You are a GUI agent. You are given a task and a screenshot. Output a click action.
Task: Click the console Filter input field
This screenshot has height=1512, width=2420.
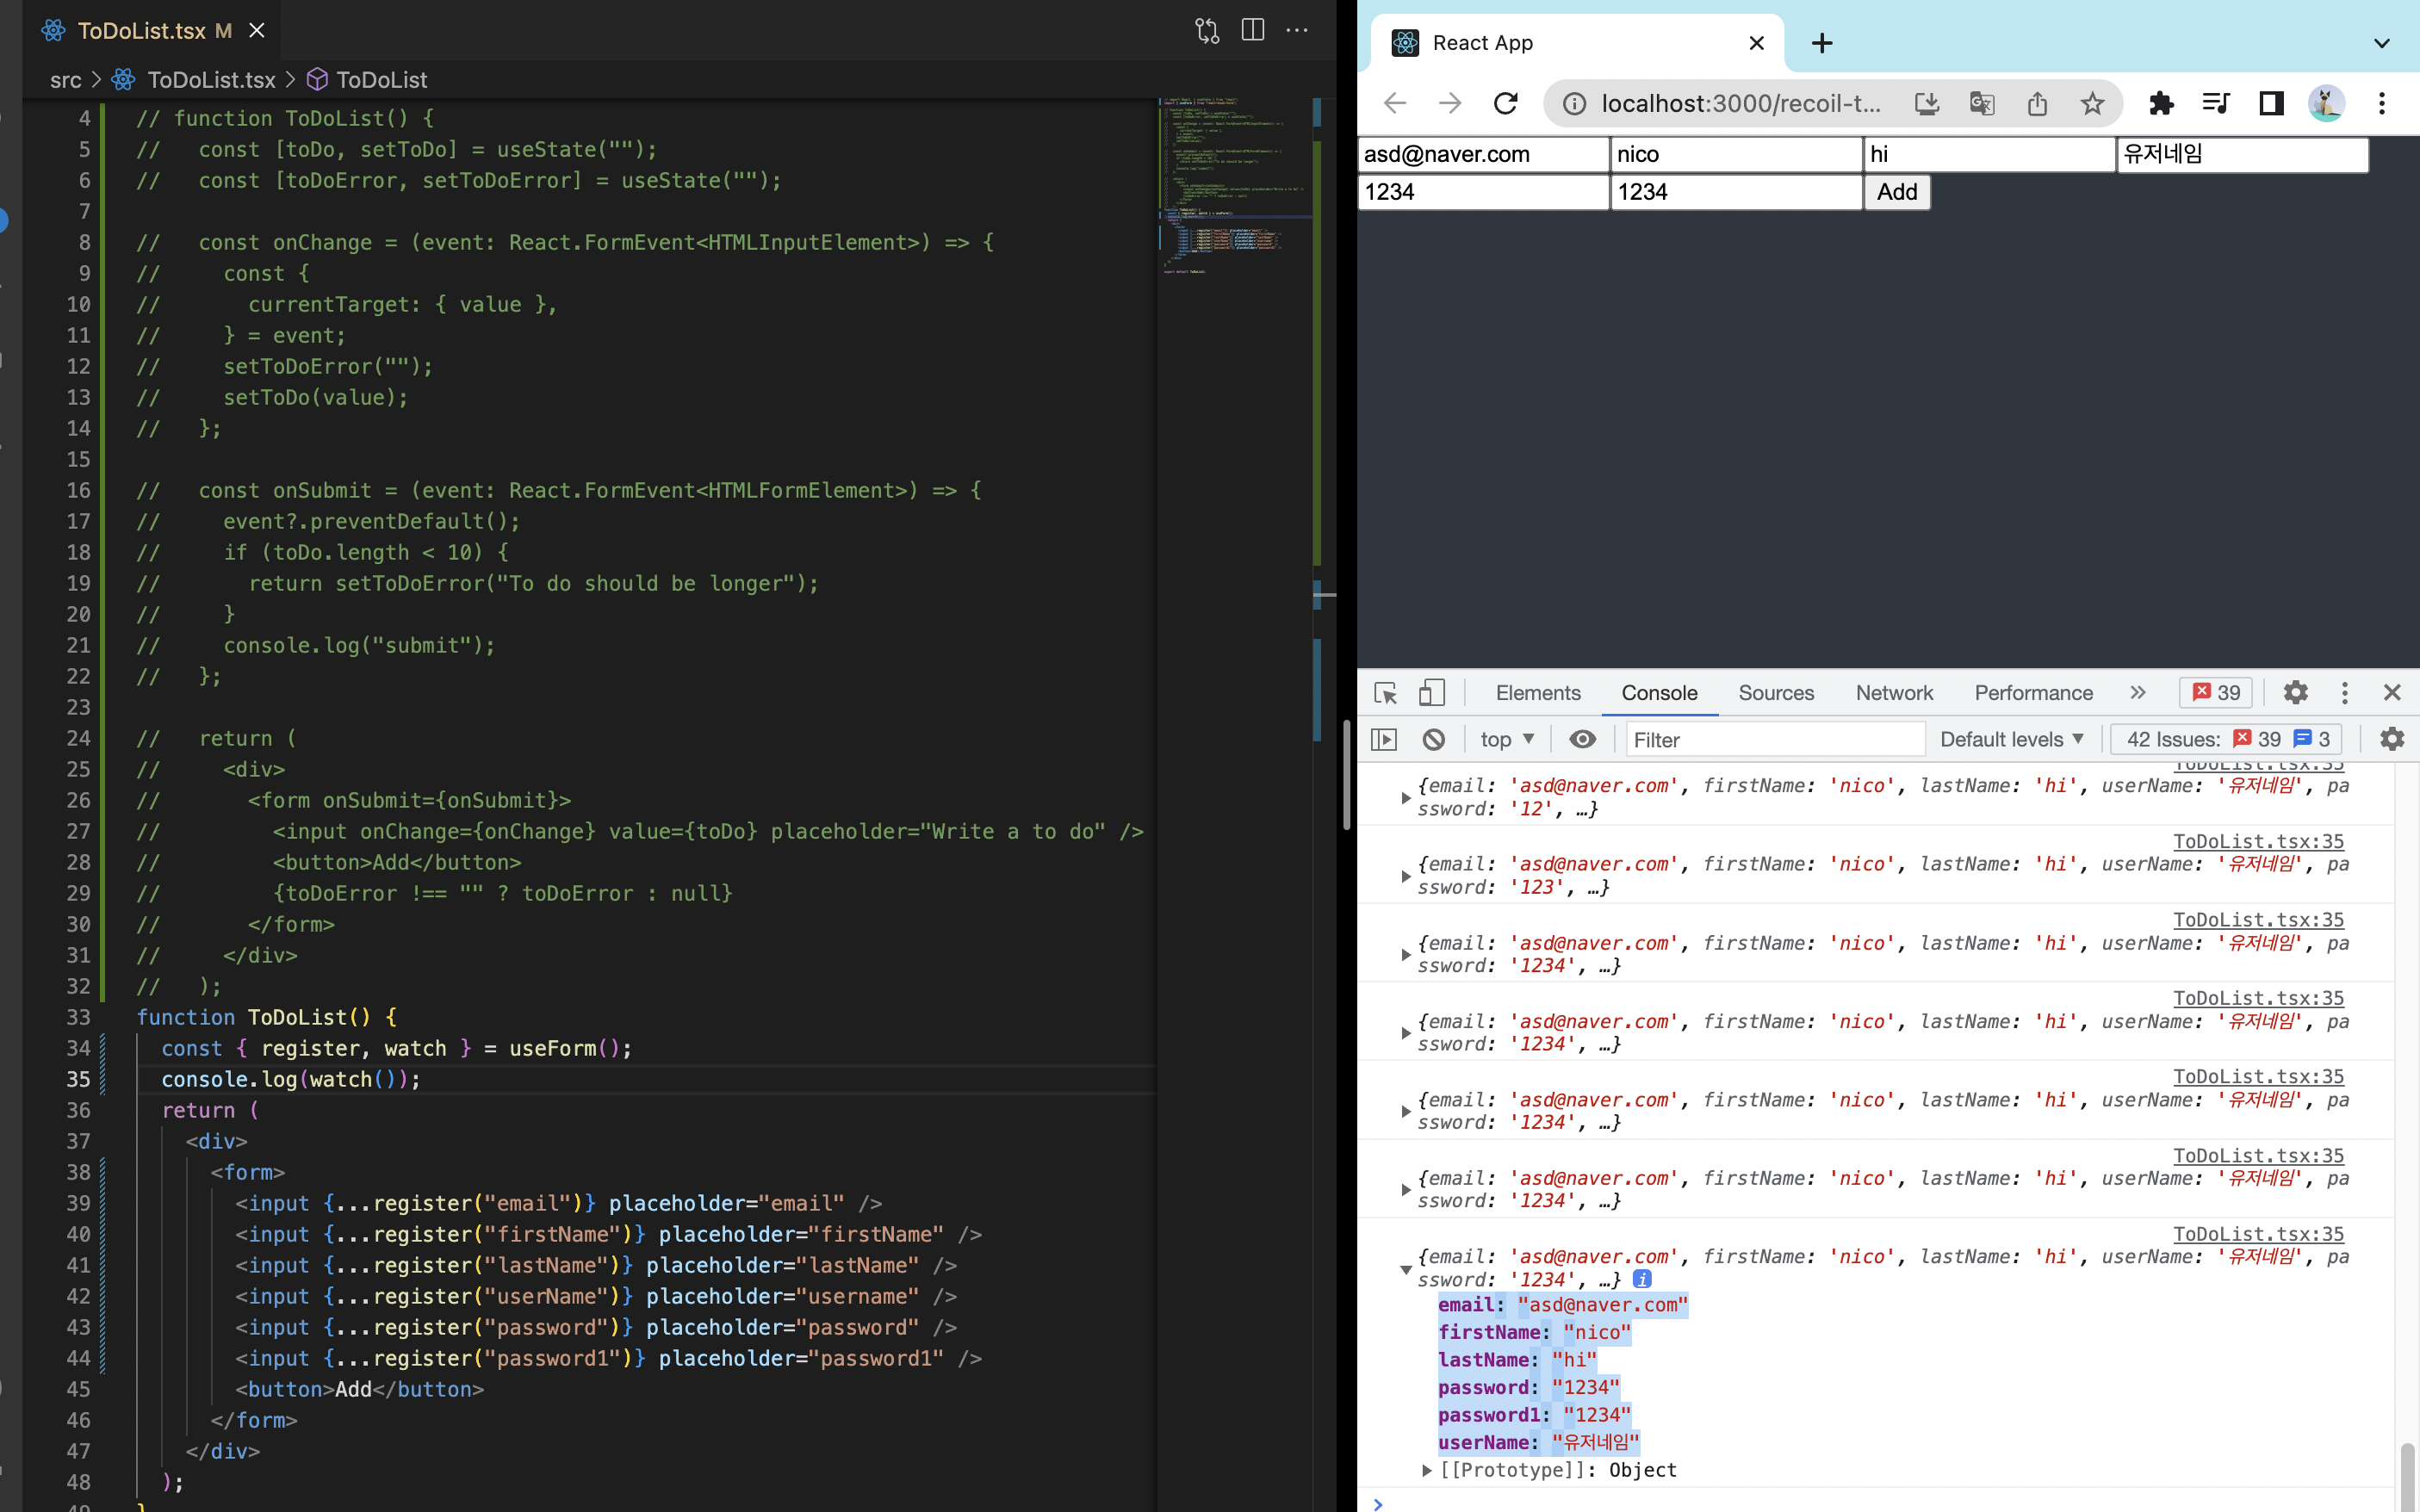click(x=1774, y=740)
